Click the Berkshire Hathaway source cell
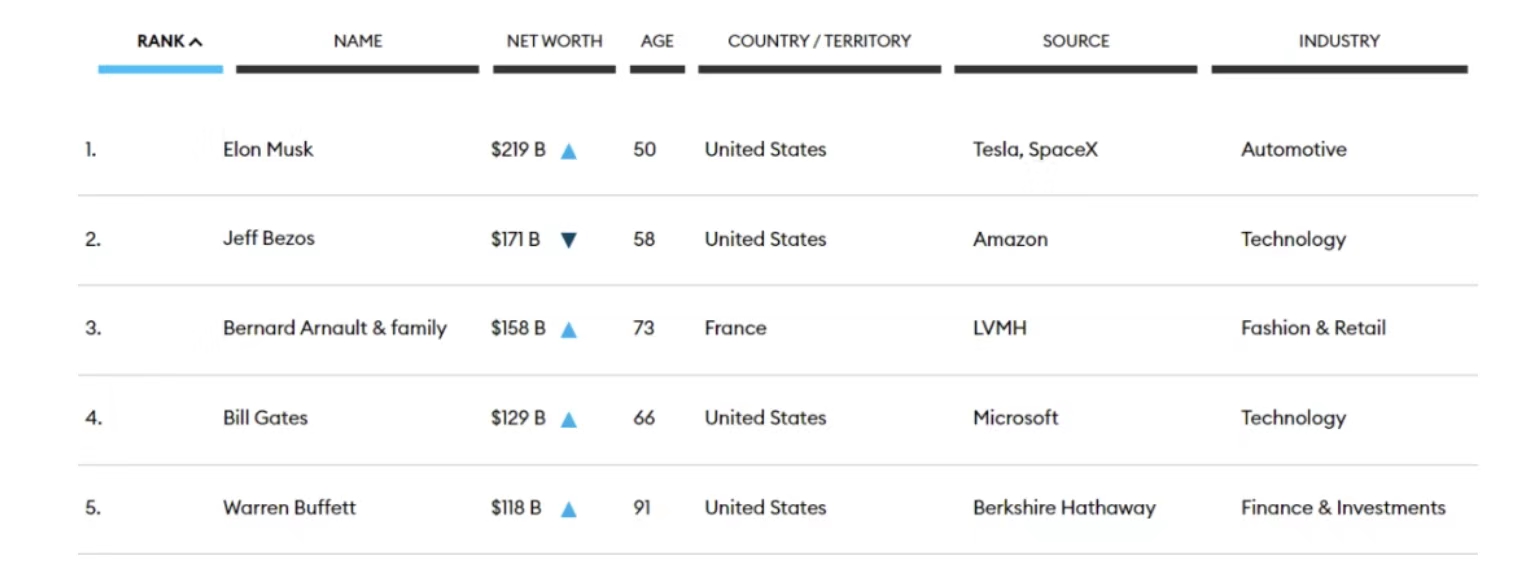The width and height of the screenshot is (1516, 564). point(1064,507)
